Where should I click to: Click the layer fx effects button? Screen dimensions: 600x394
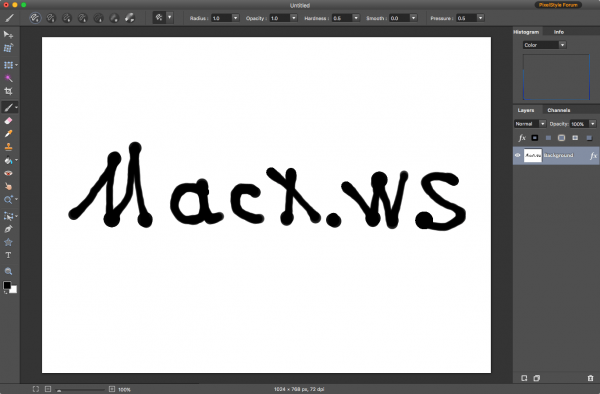(522, 138)
